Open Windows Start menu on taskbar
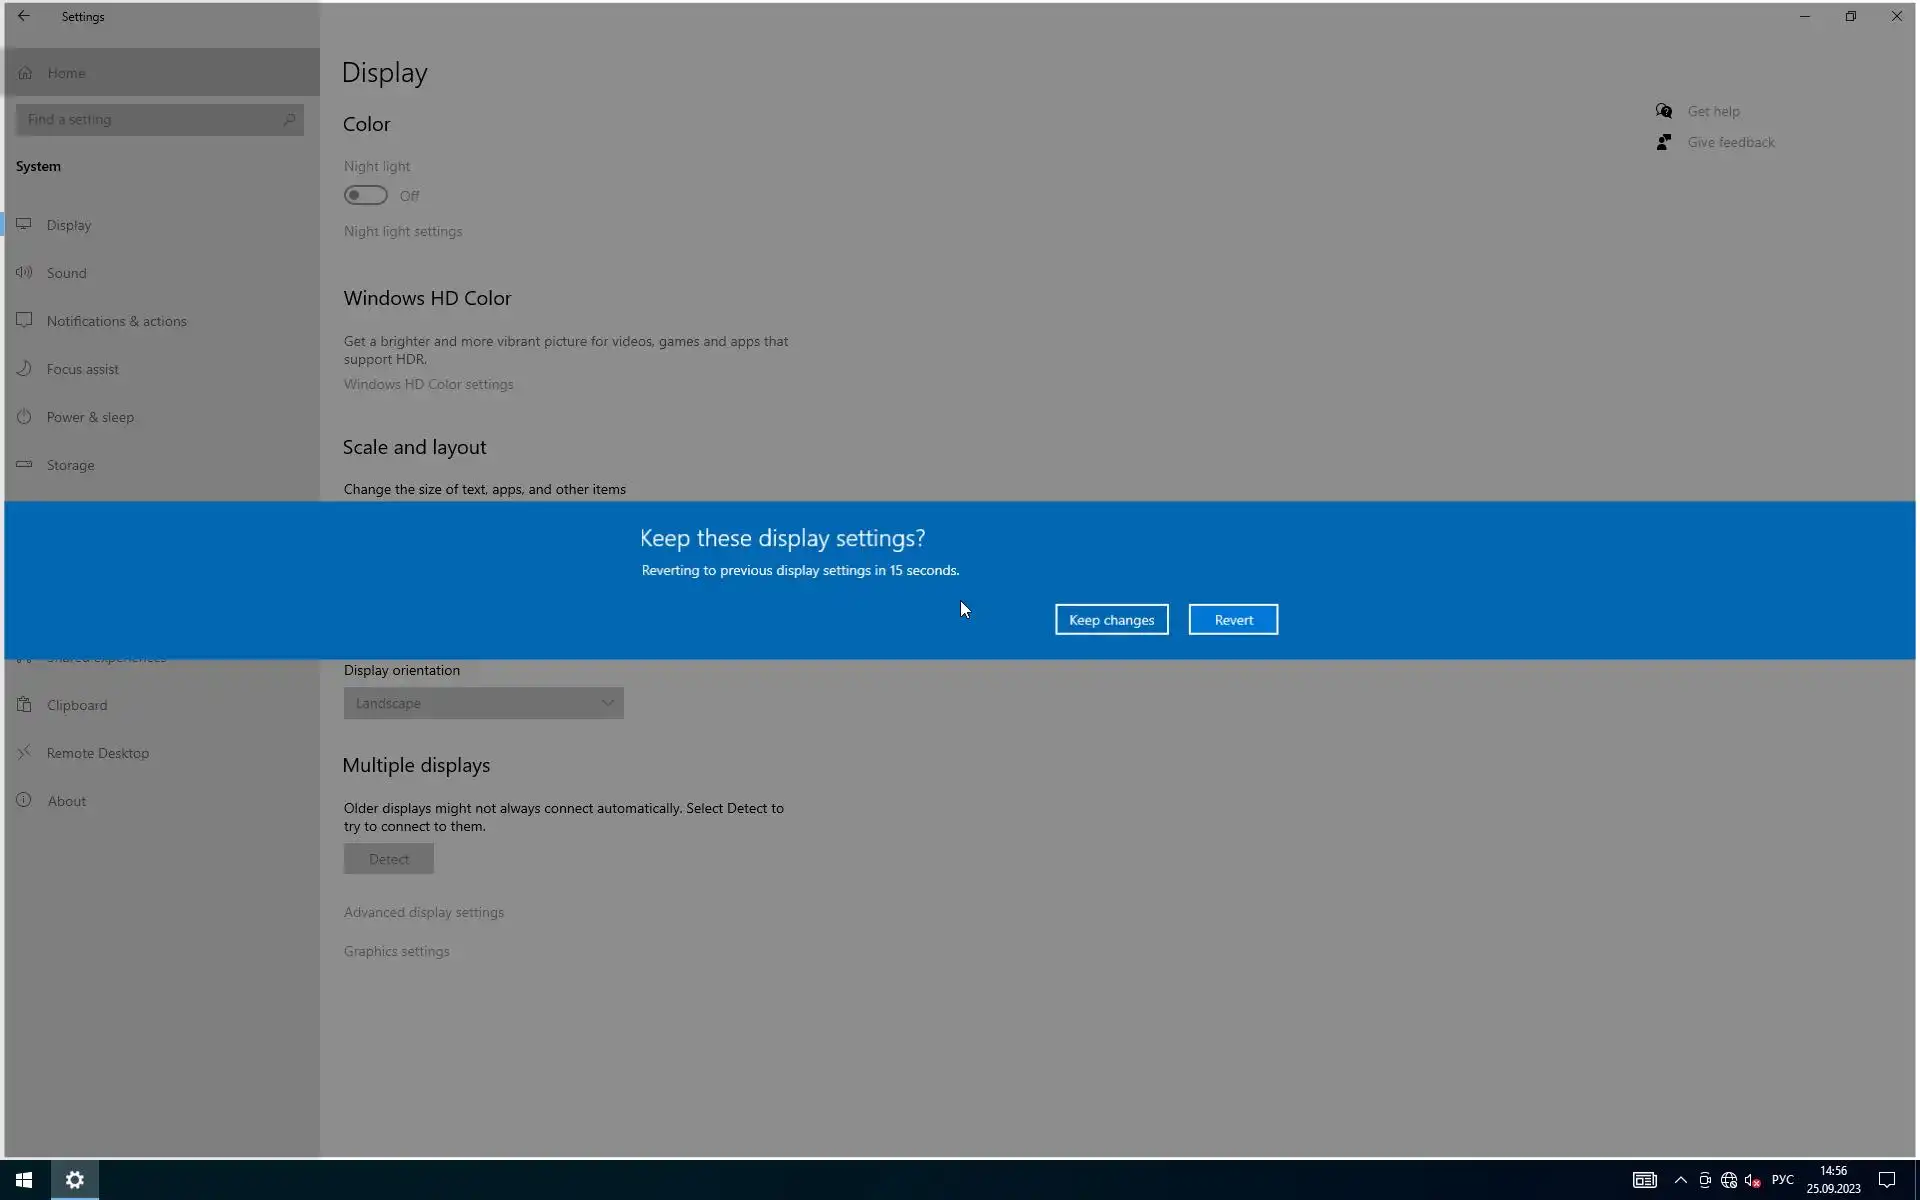 pos(24,1180)
